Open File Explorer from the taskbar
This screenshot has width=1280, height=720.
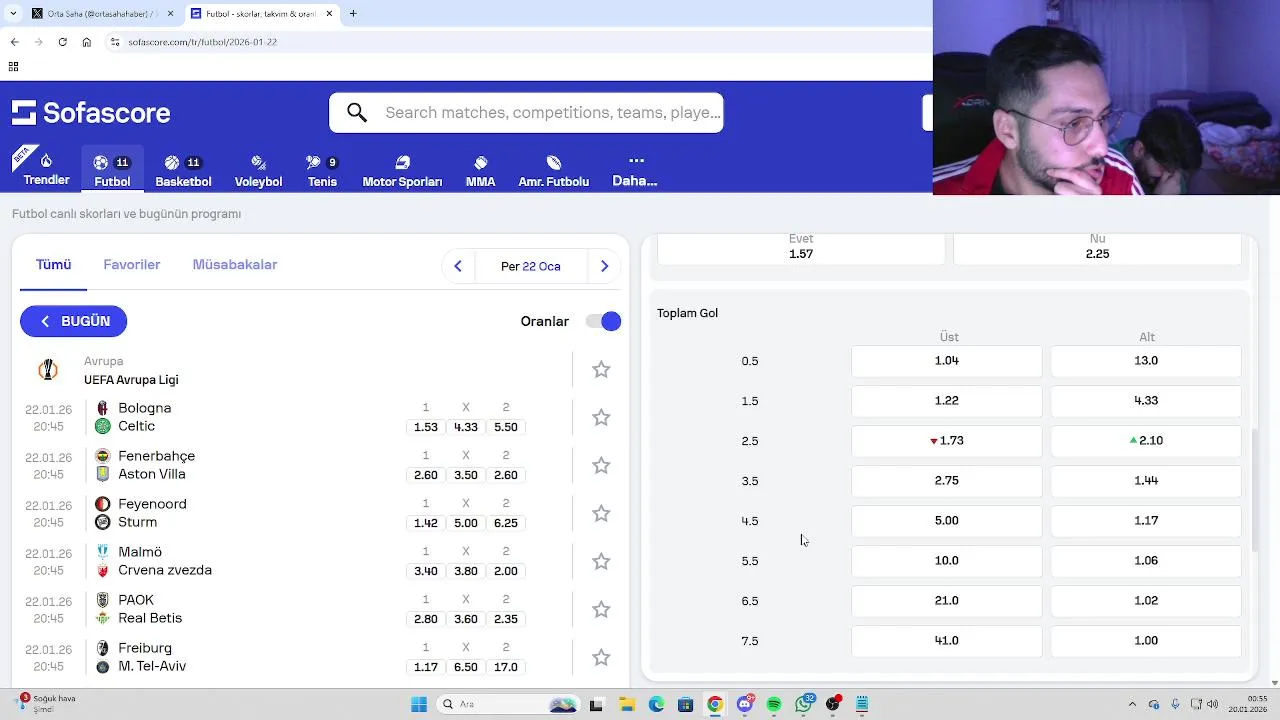point(626,704)
